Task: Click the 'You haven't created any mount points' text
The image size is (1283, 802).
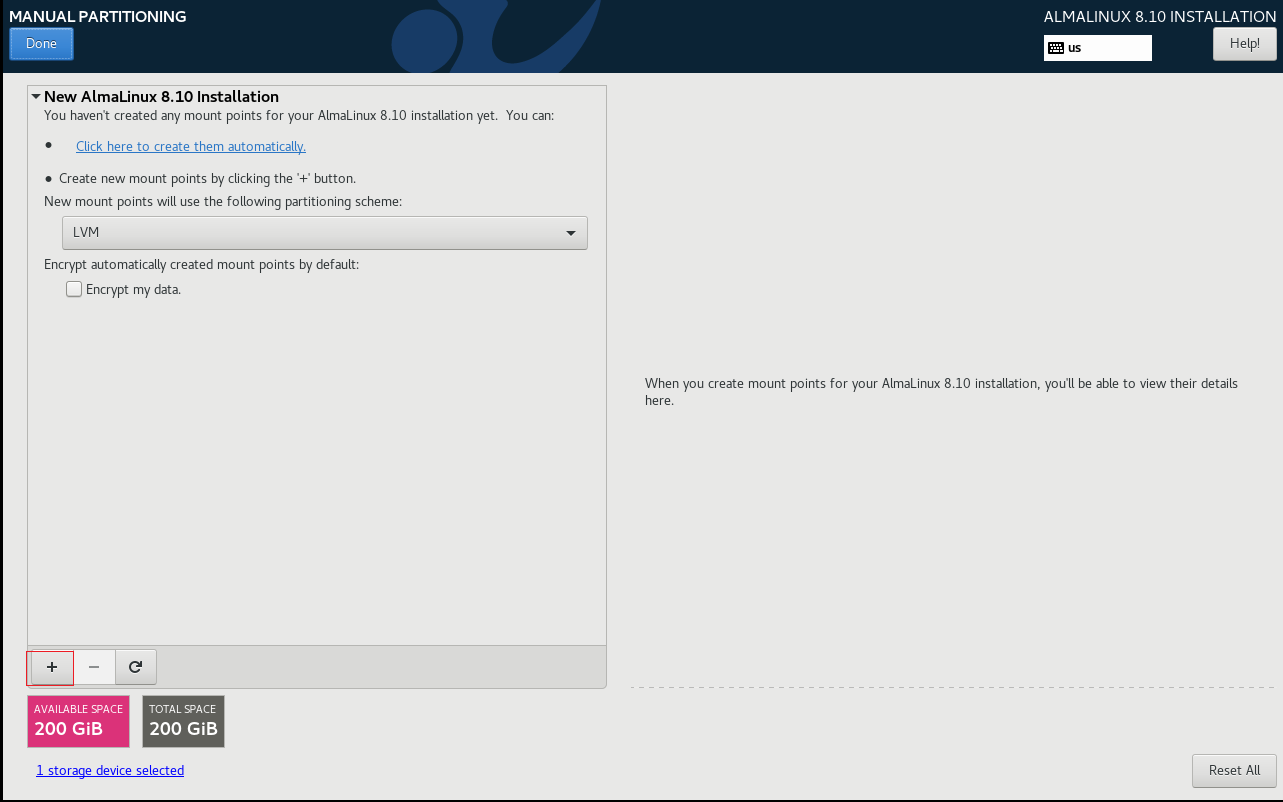Action: pos(299,116)
